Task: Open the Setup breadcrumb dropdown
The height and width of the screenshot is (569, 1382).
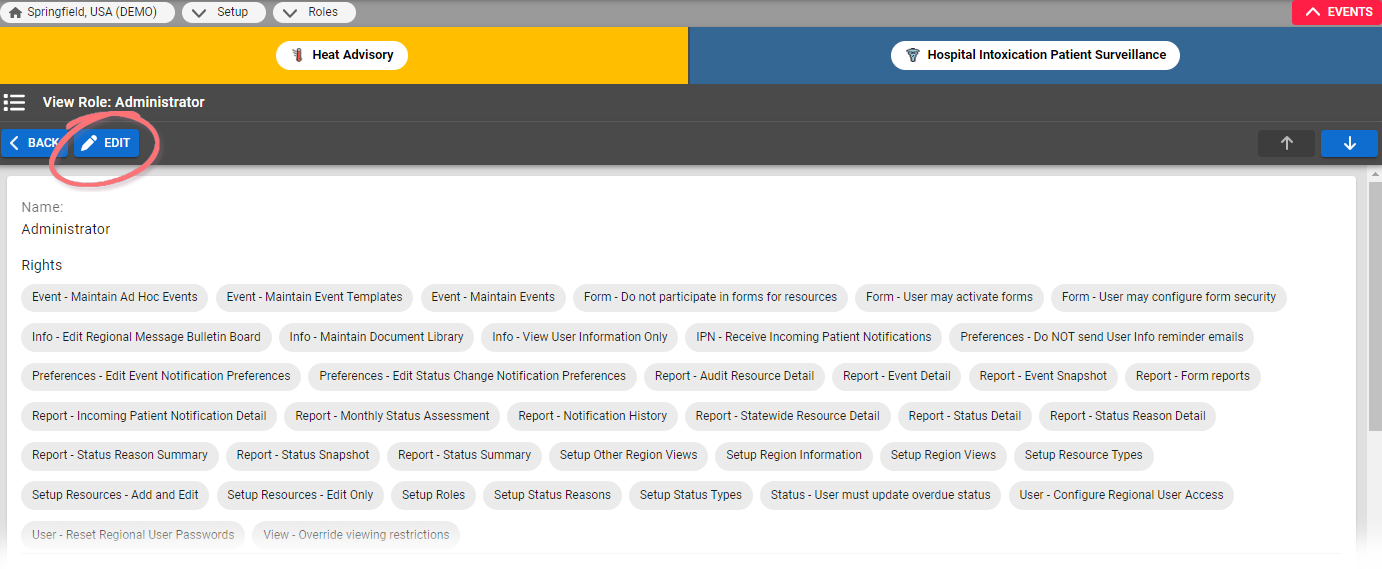Action: coord(223,12)
